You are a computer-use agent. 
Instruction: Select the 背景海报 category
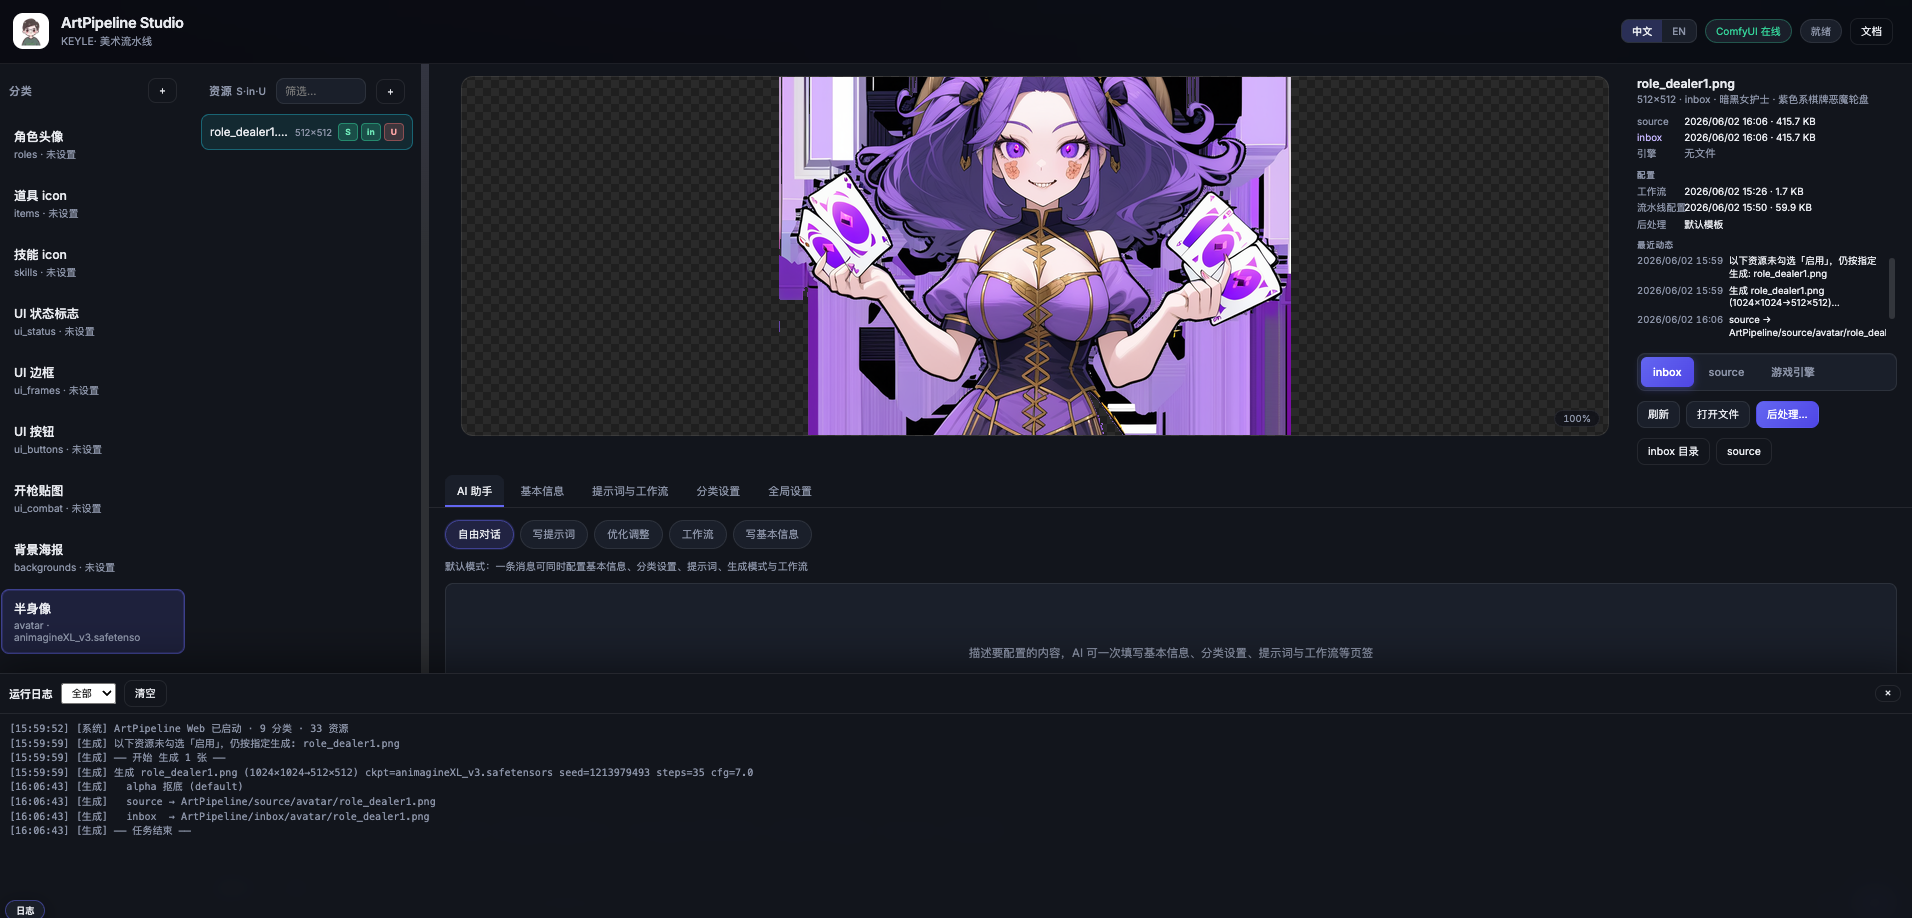point(92,558)
